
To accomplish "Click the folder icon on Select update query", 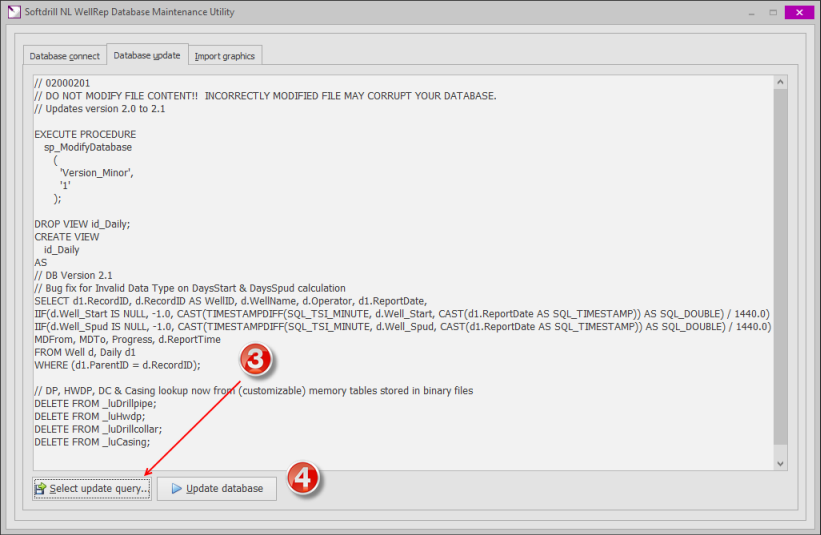I will (x=41, y=489).
